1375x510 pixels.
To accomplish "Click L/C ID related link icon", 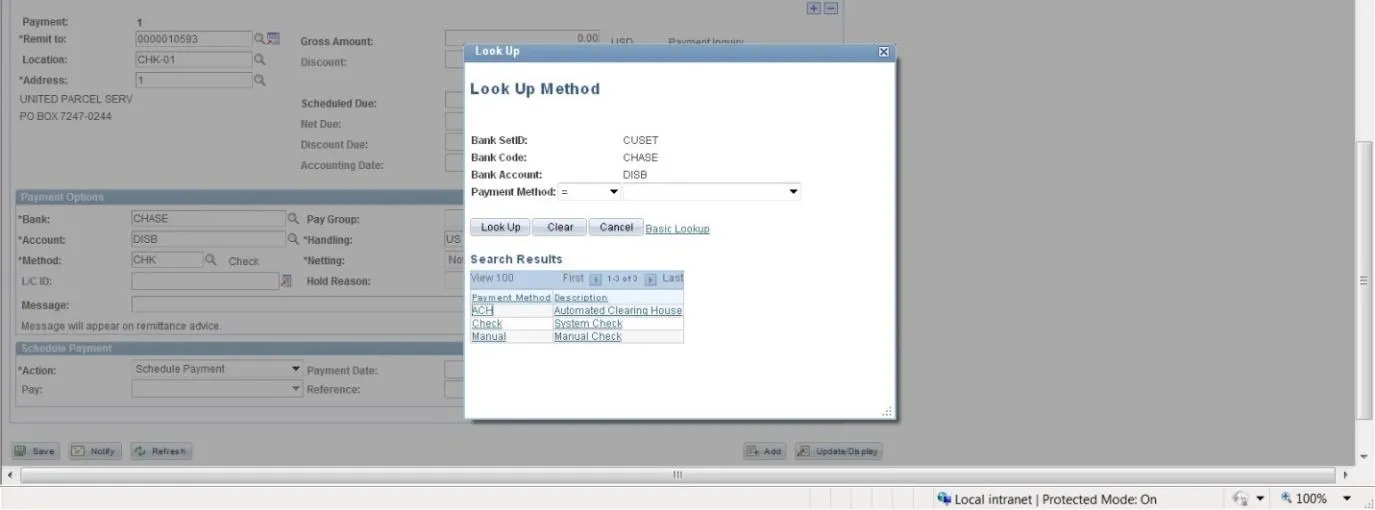I will coord(286,281).
